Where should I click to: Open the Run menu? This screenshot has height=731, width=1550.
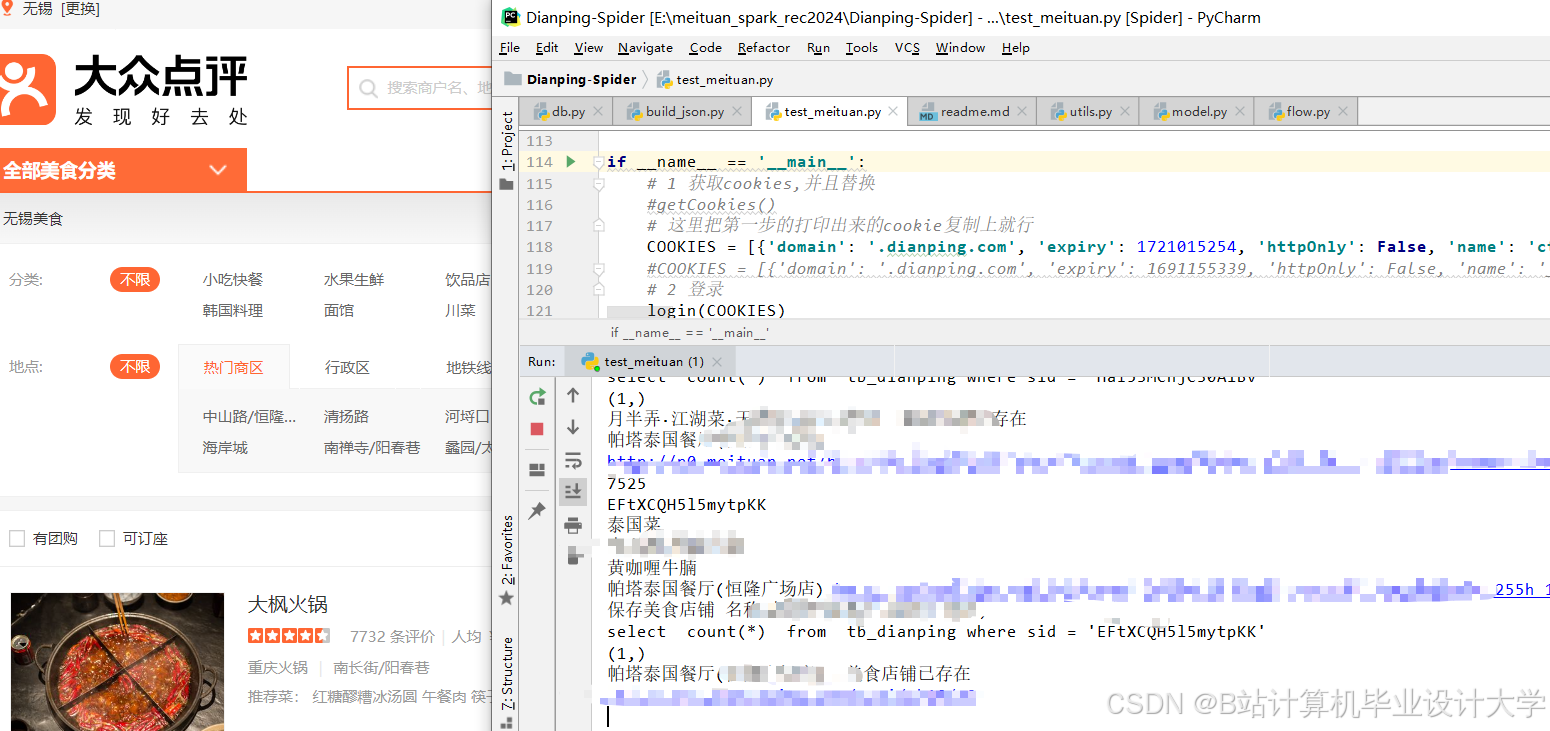point(818,48)
